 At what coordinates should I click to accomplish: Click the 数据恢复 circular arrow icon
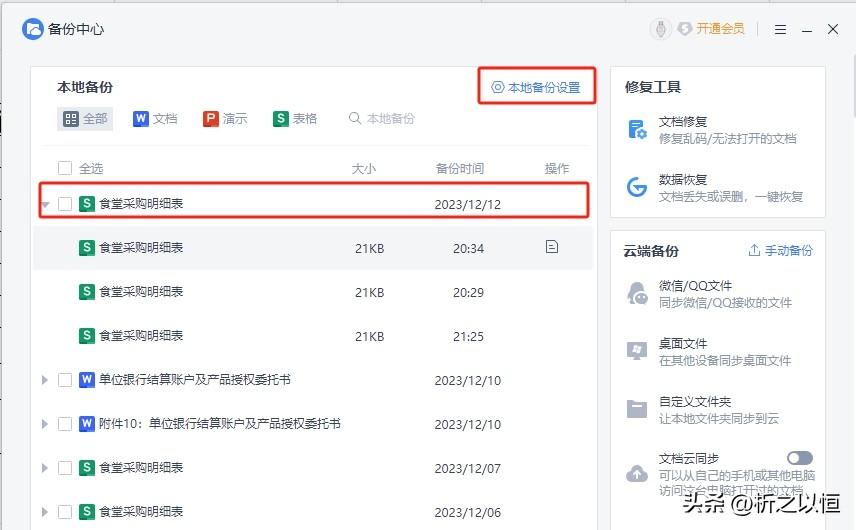click(x=637, y=187)
